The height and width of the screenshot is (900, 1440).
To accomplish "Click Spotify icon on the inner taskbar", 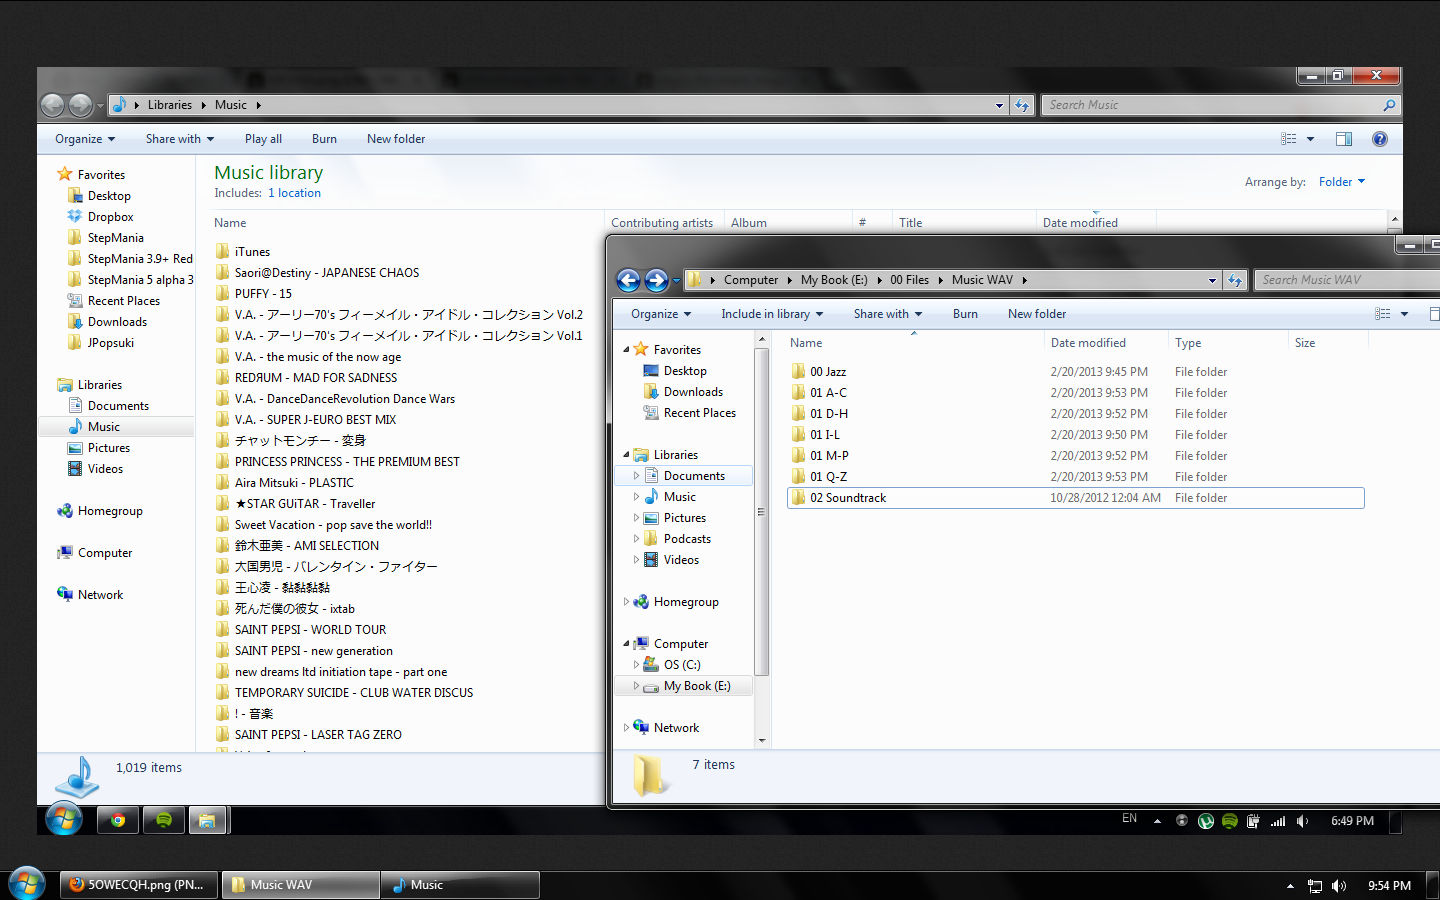I will pyautogui.click(x=164, y=820).
